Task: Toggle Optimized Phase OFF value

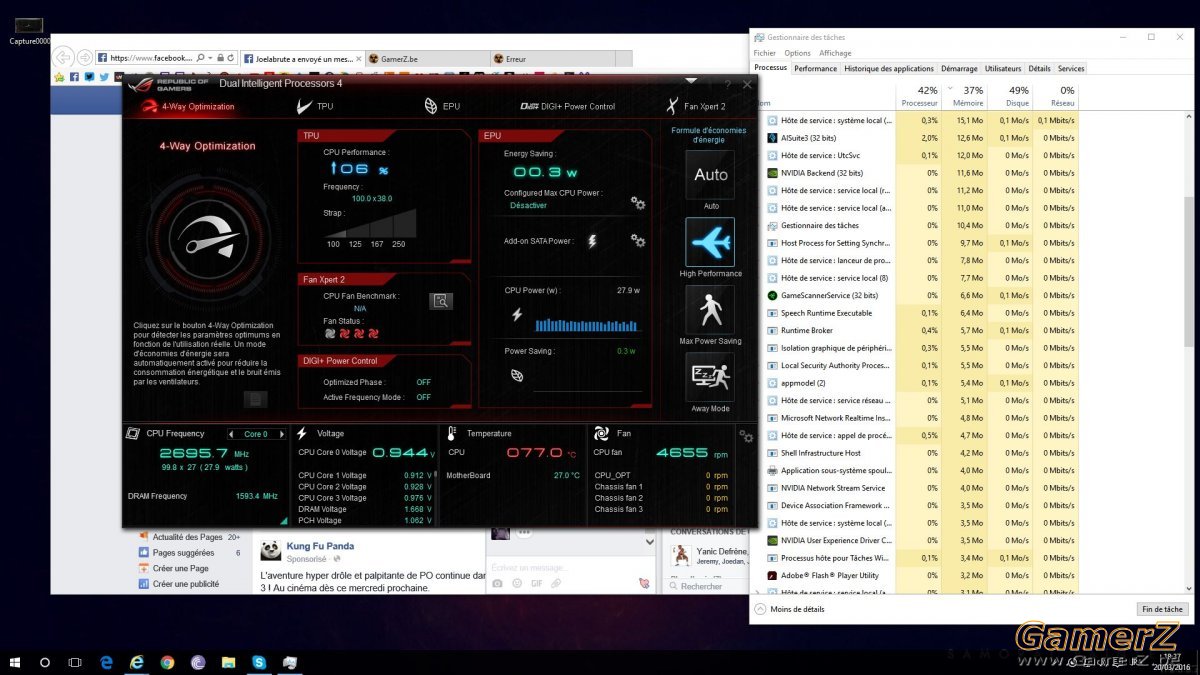Action: [x=423, y=382]
